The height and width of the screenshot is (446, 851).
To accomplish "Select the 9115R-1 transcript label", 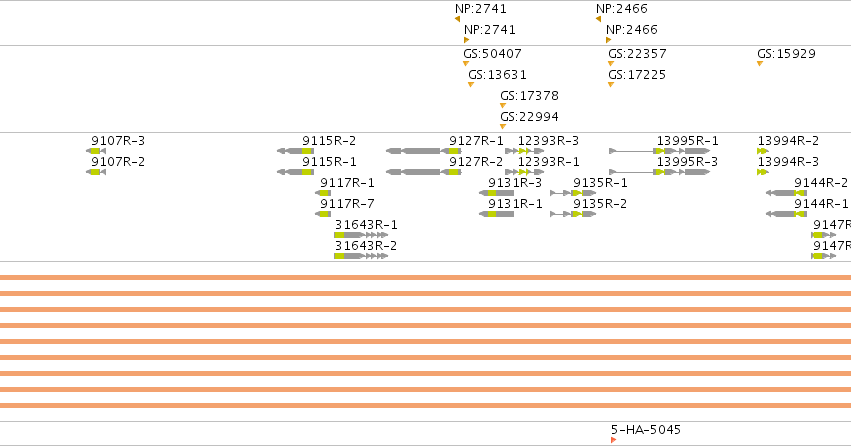I will click(x=329, y=162).
